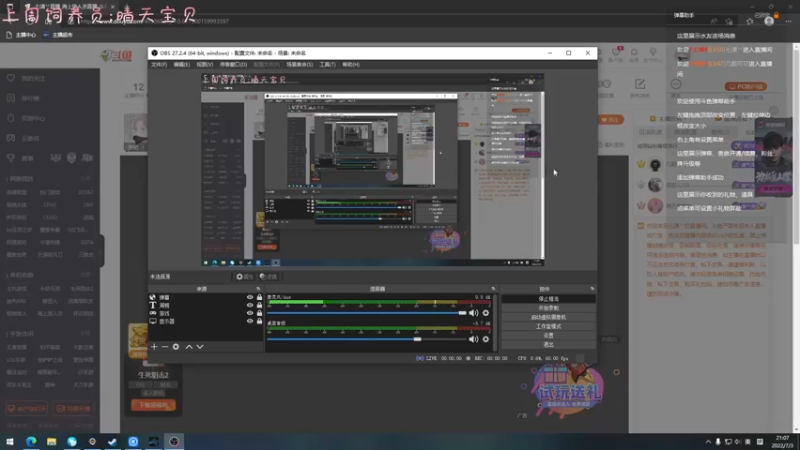The image size is (800, 450).
Task: Toggle the lock on the 显示器 source
Action: point(259,321)
